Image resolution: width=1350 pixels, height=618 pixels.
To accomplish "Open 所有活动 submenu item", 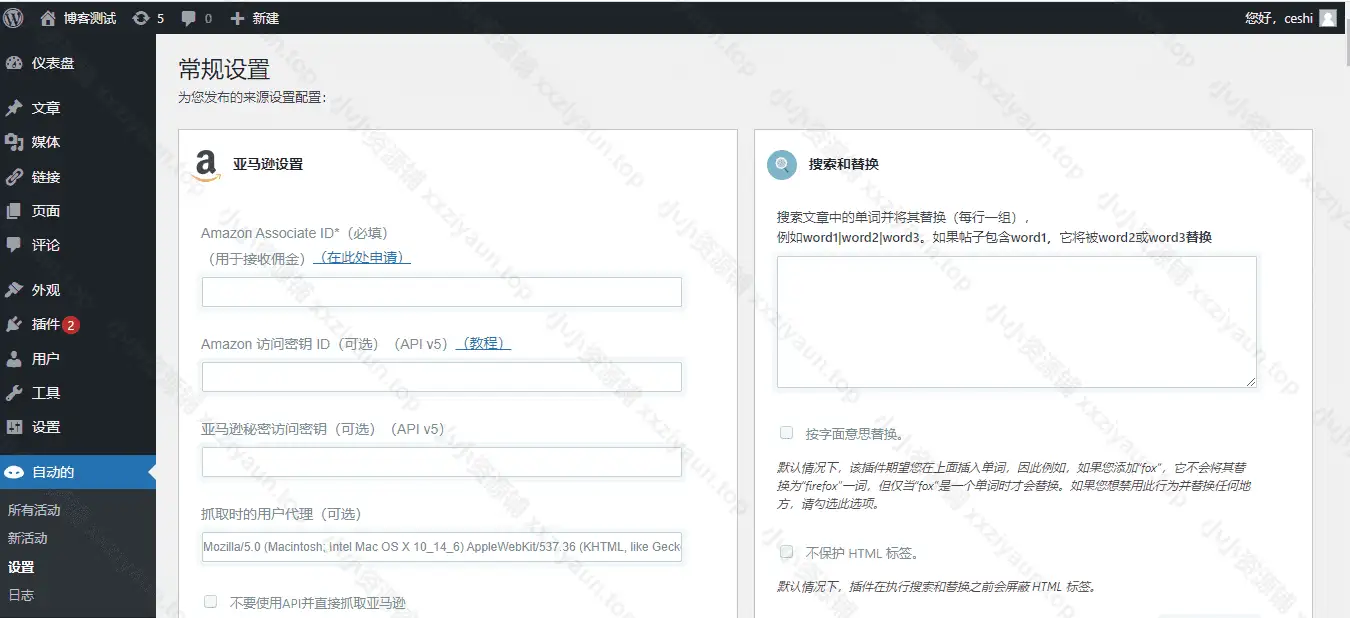I will (x=34, y=510).
